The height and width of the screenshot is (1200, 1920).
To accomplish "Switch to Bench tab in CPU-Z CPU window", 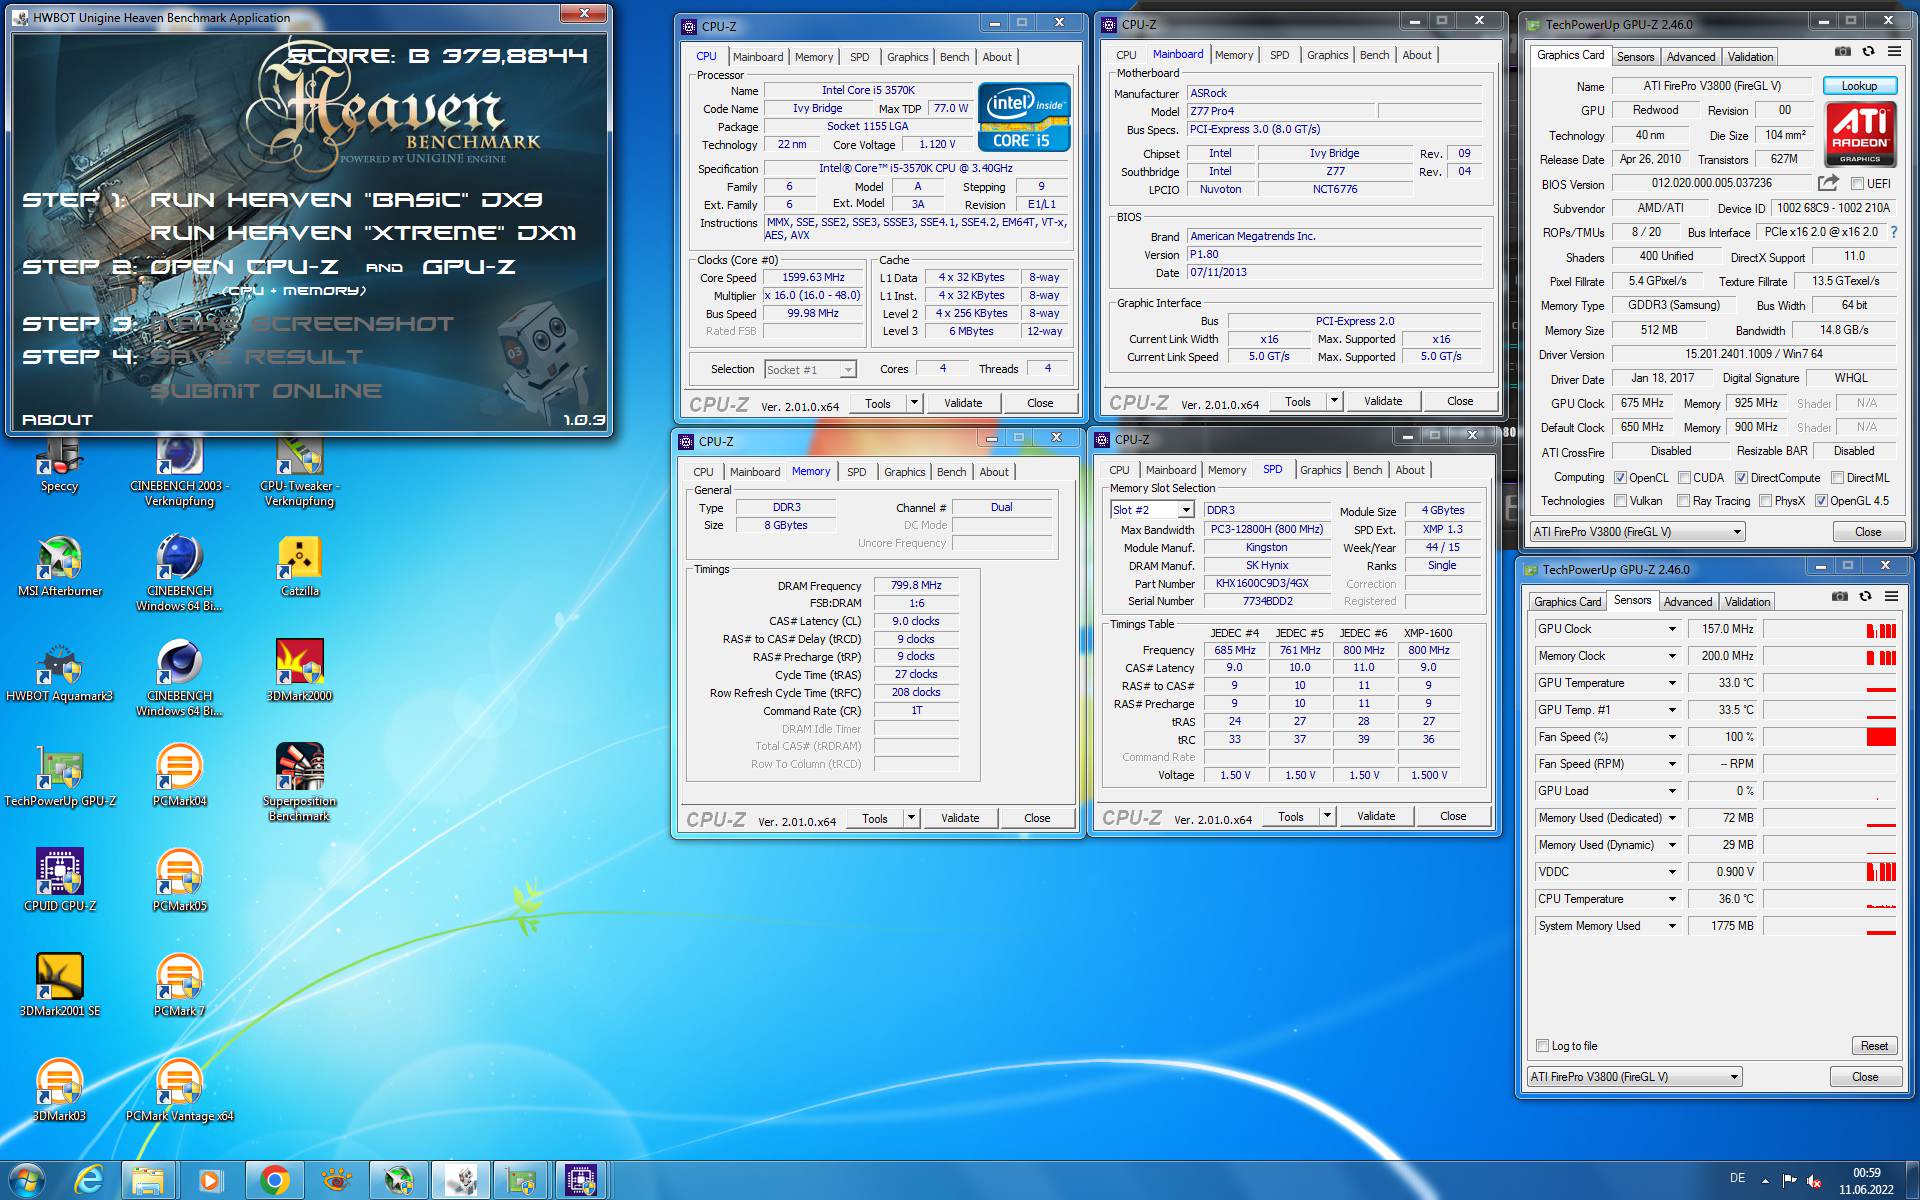I will click(955, 57).
